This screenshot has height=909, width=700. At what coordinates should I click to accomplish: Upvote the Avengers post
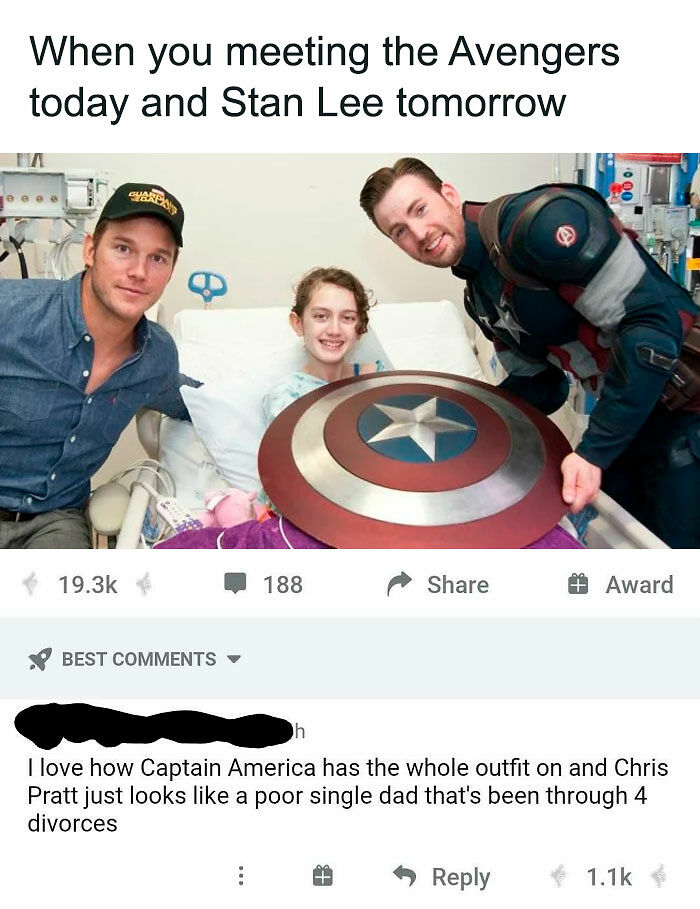pyautogui.click(x=30, y=584)
